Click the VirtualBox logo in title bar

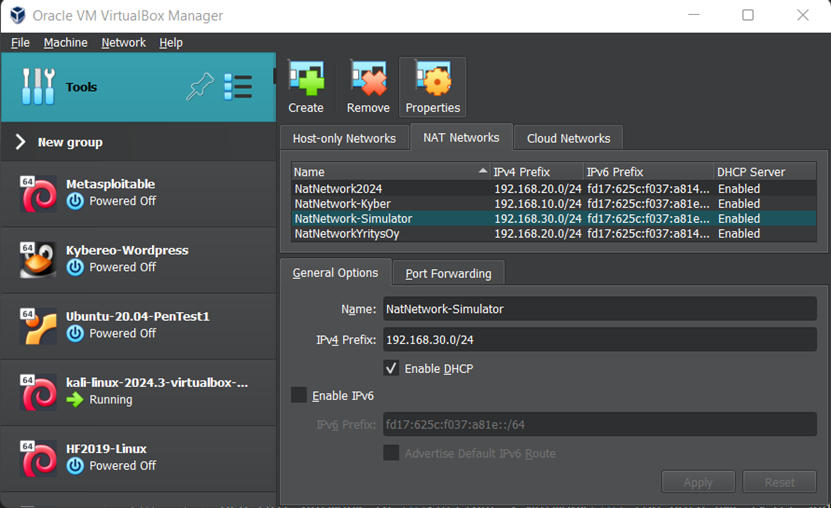click(x=17, y=15)
